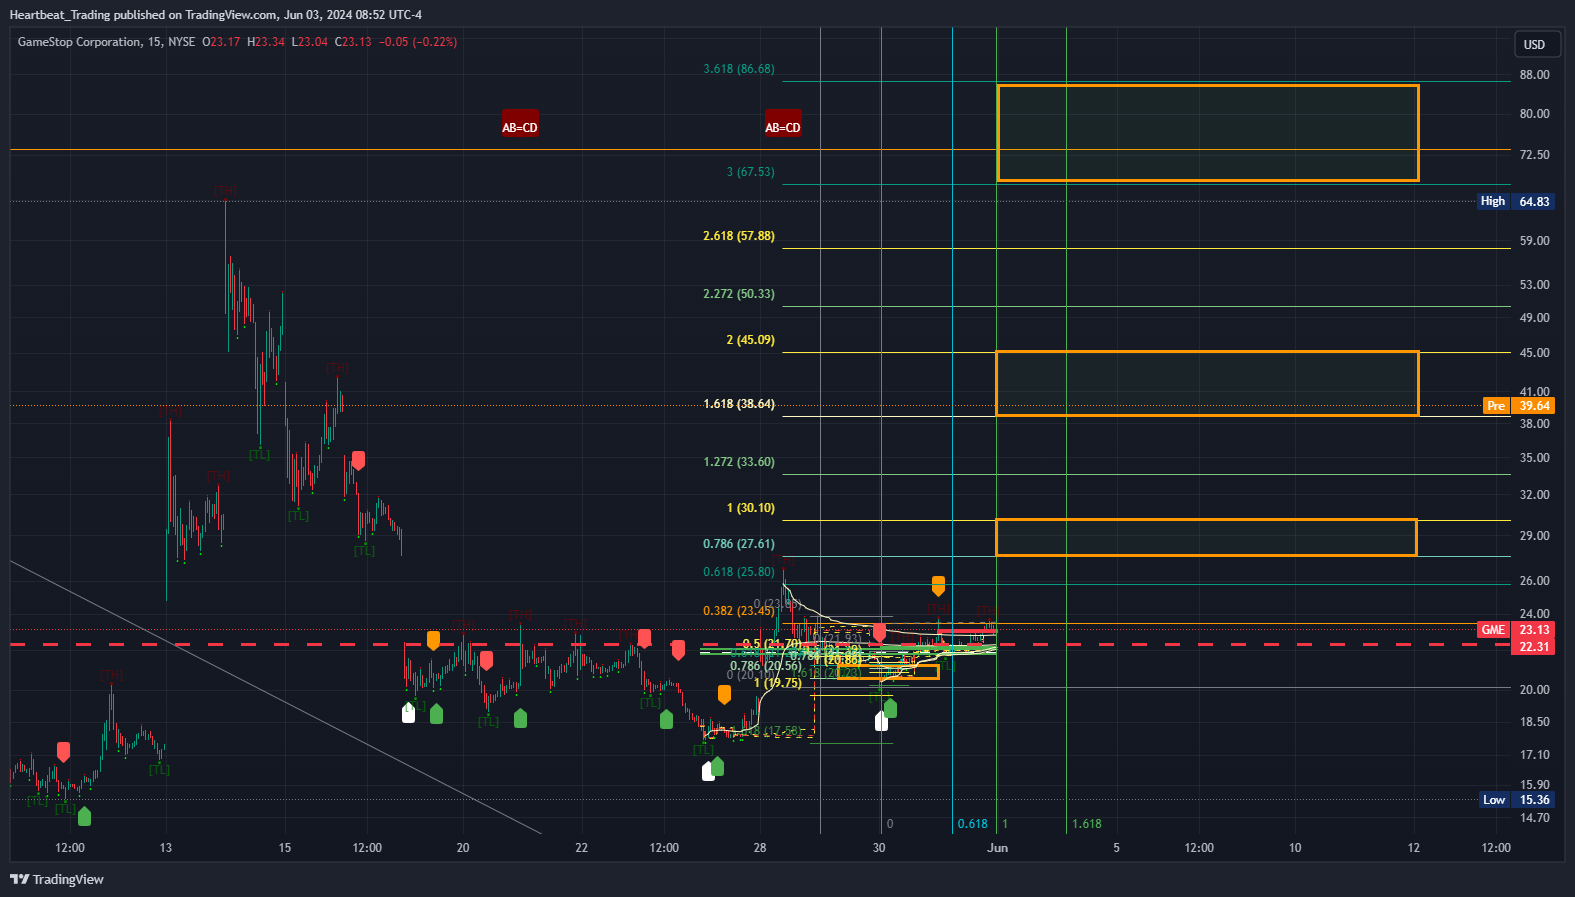Click the GME 23.13 last price label
1575x897 pixels.
tap(1515, 629)
